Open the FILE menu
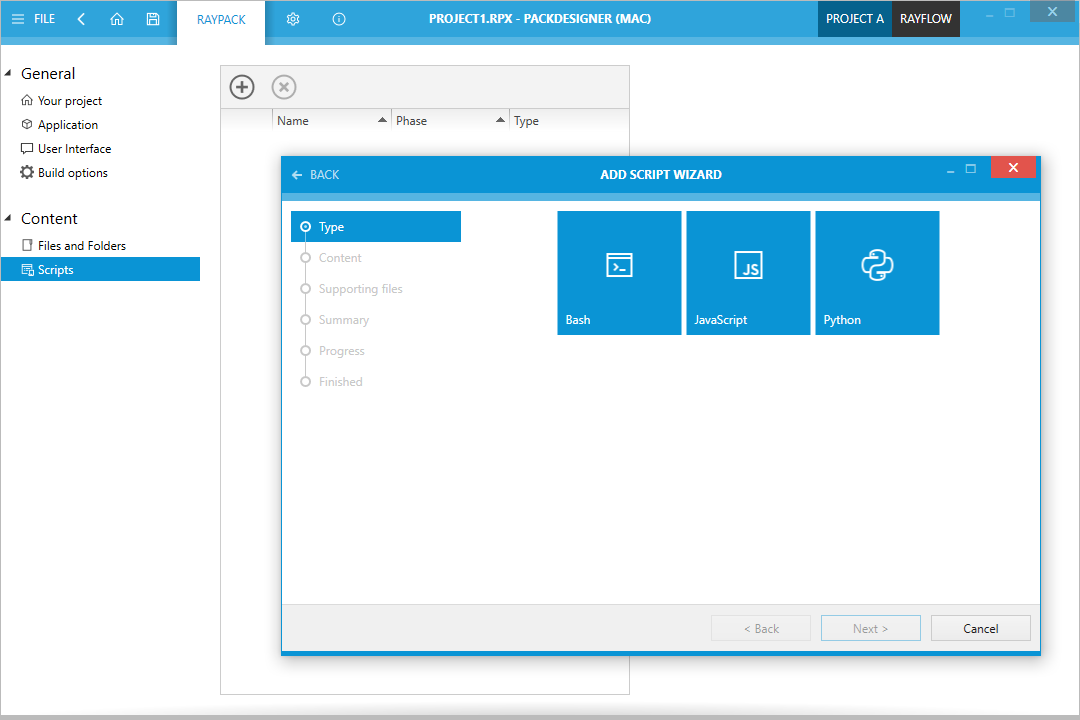The width and height of the screenshot is (1080, 720). click(33, 19)
